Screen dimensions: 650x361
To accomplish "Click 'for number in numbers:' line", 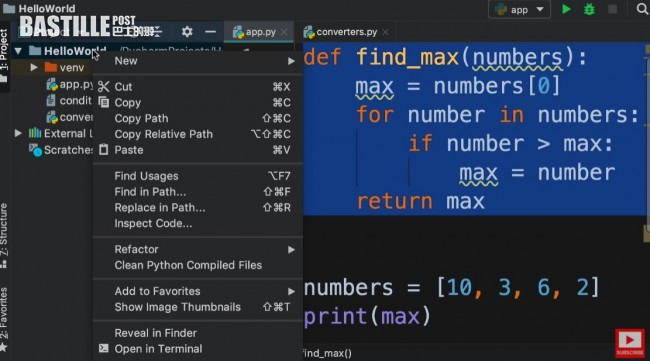I will 497,115.
